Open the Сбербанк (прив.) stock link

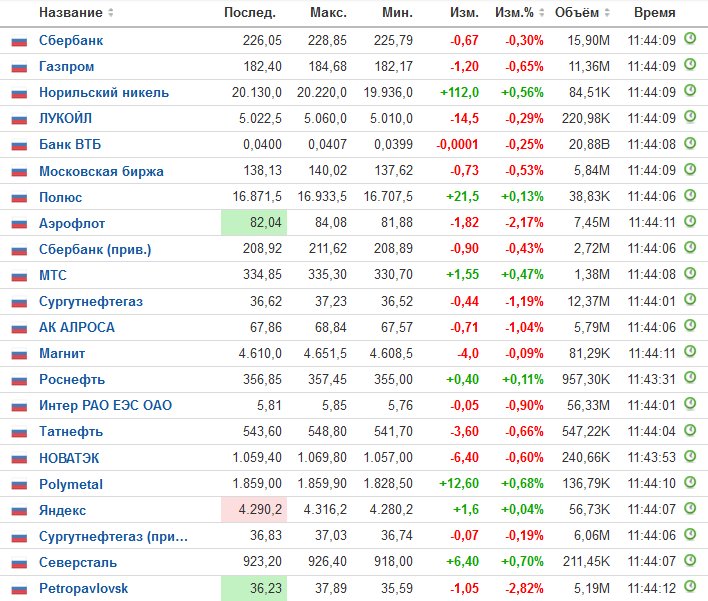point(95,250)
